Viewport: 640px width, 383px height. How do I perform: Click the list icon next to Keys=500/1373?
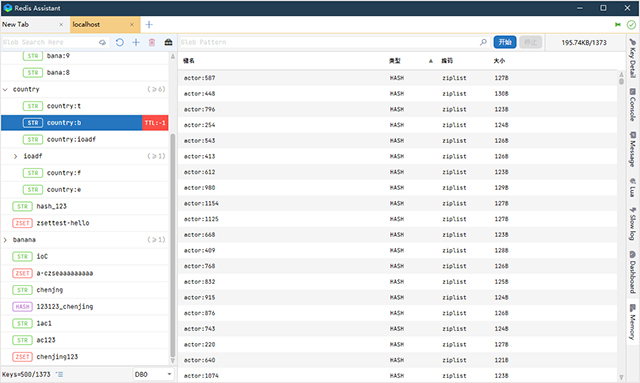click(60, 374)
